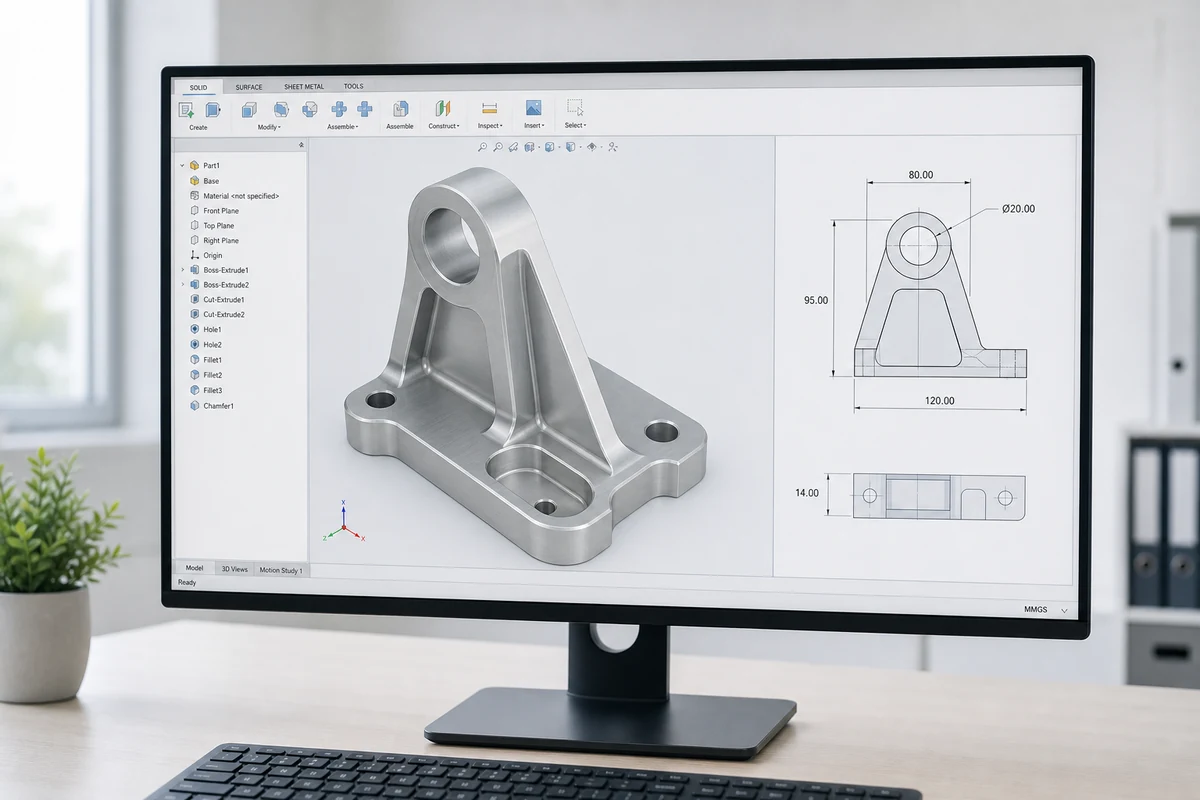
Task: Click the top view drawing below front view
Action: [938, 498]
